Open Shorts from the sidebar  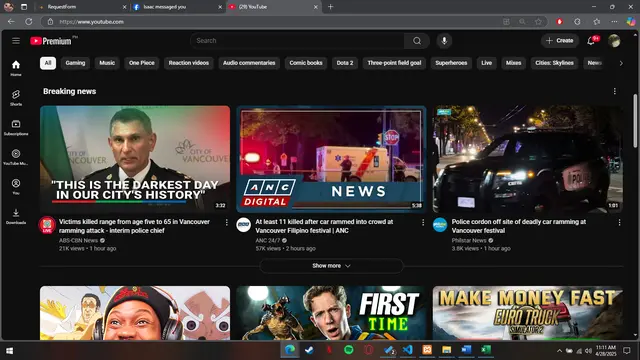(x=16, y=98)
